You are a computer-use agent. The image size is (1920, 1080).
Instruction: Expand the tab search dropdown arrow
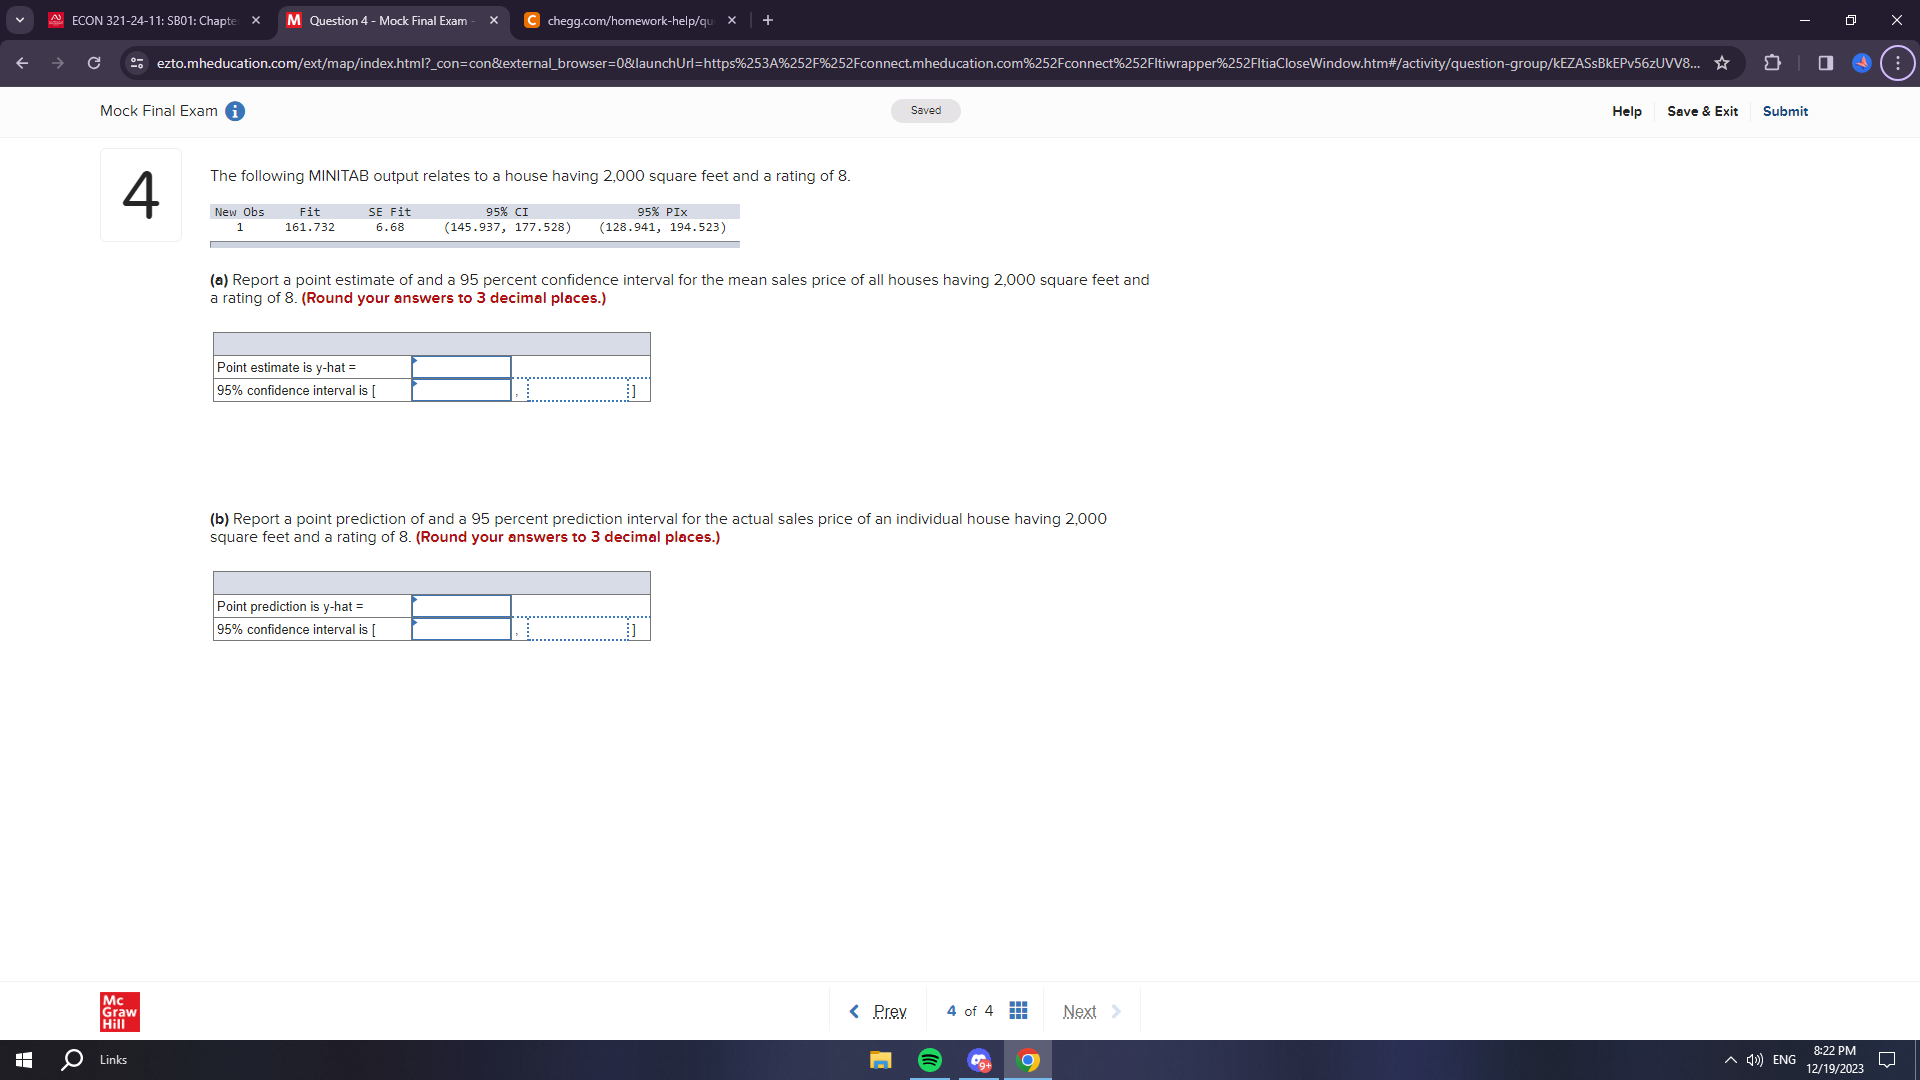(x=19, y=20)
